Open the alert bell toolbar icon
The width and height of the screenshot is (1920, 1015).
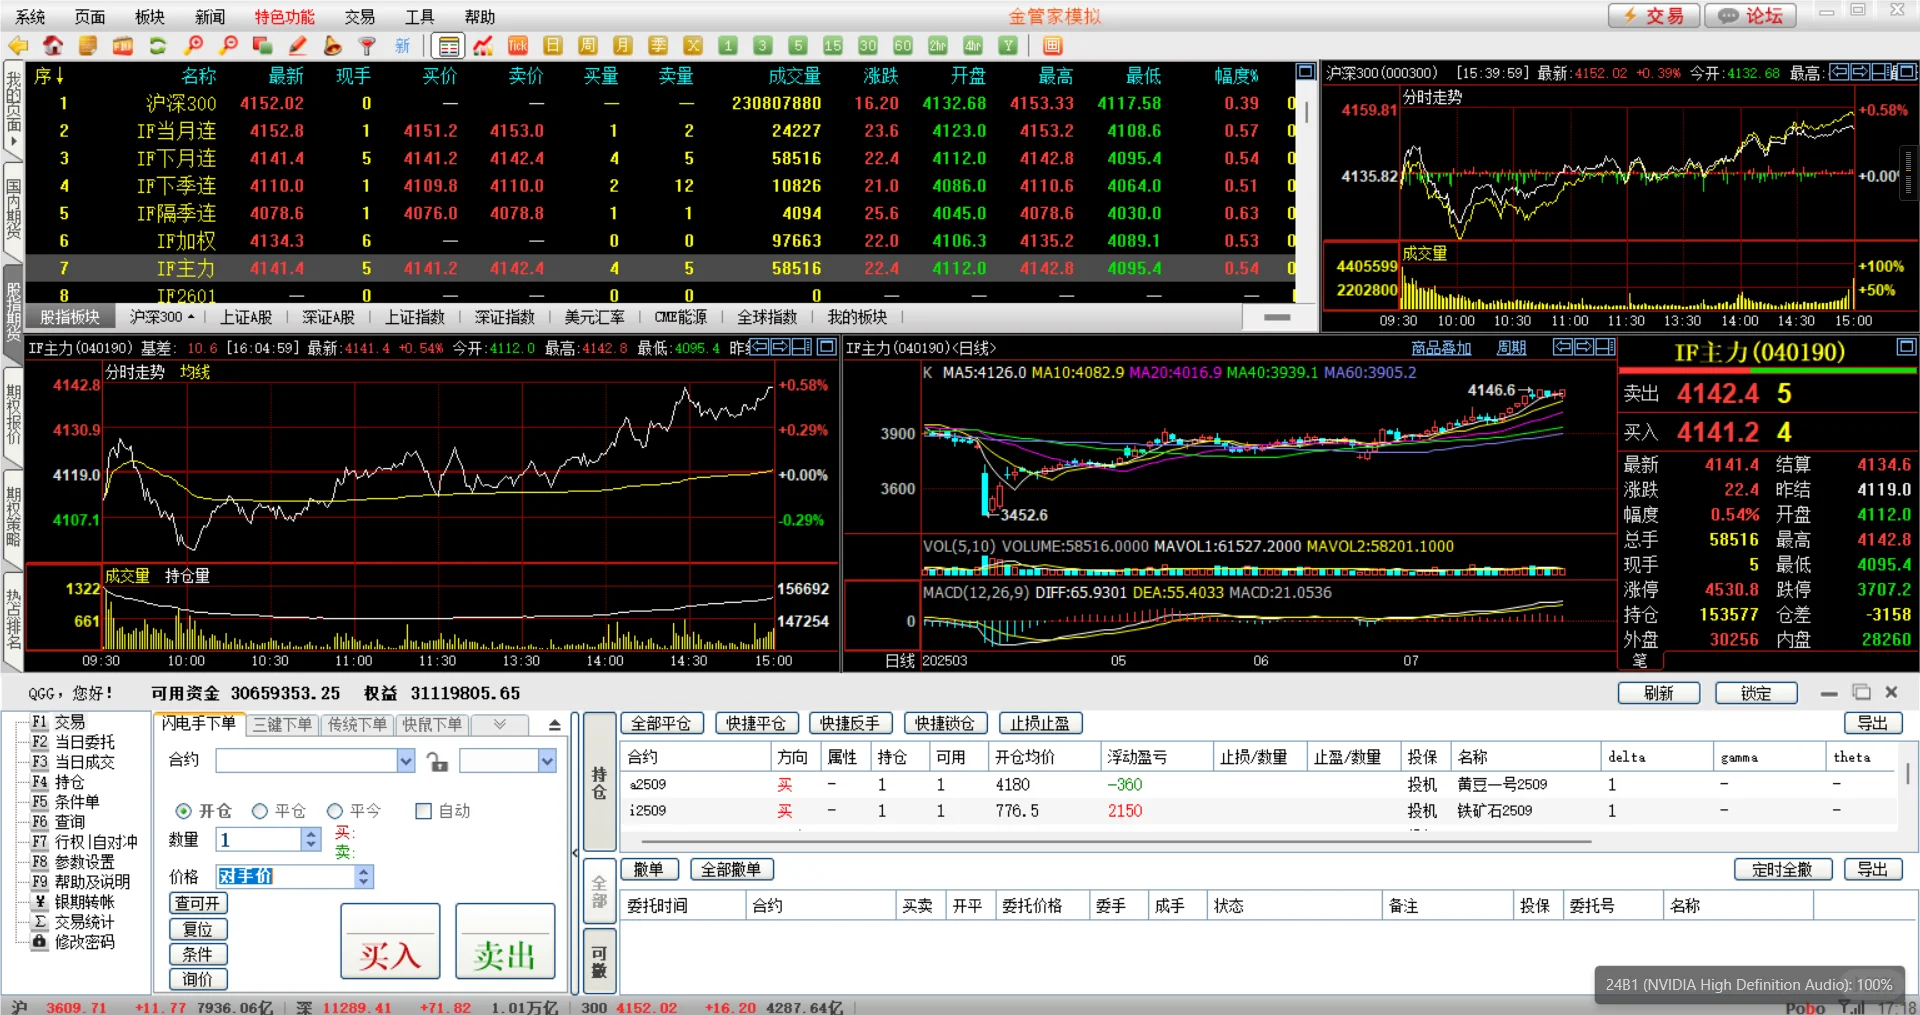pos(333,46)
